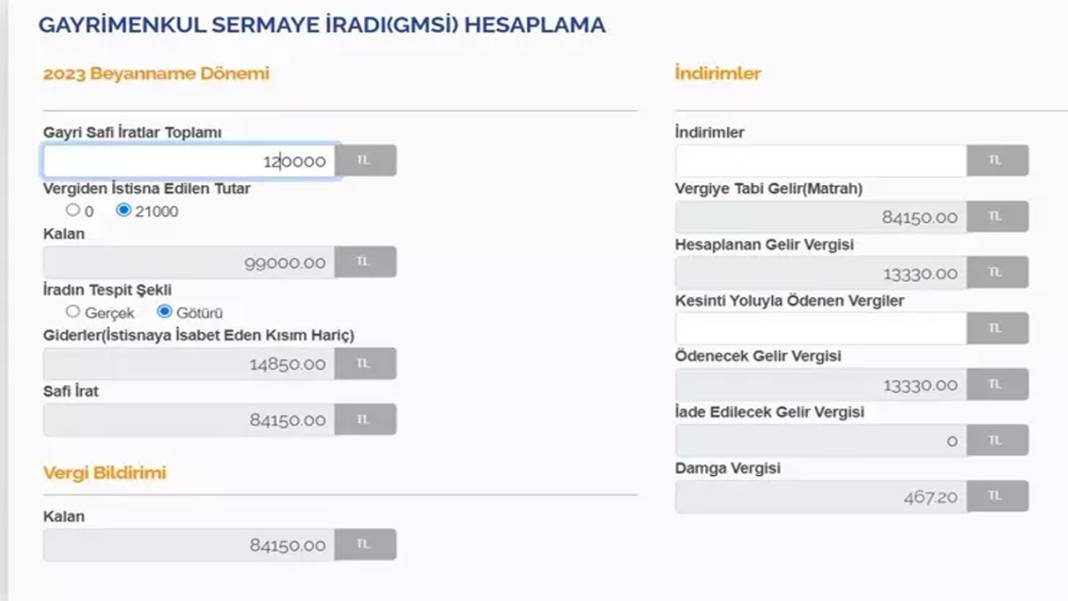1068x601 pixels.
Task: Click the GAYRİMENKUL SERMAYE İRADI(GMSİ) HESAPLAMA heading
Action: 321,25
